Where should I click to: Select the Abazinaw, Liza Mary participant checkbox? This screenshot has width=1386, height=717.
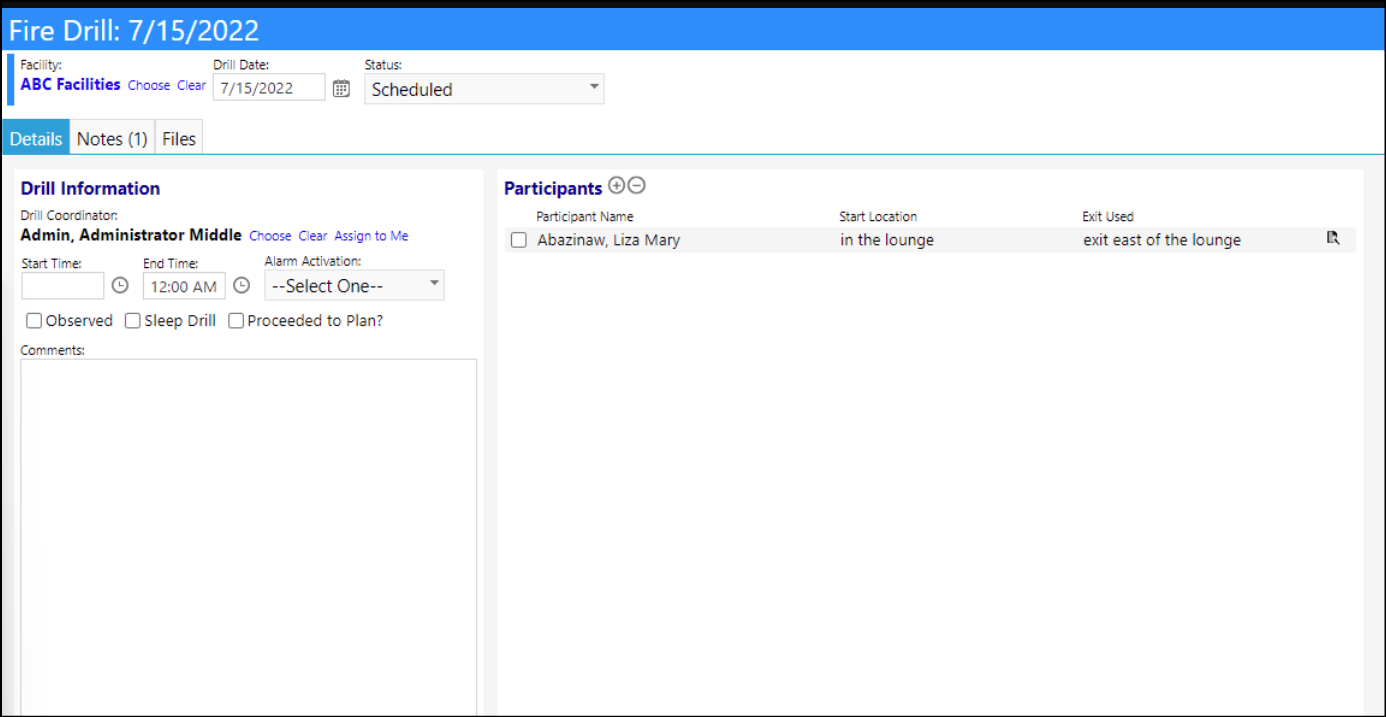(x=519, y=240)
